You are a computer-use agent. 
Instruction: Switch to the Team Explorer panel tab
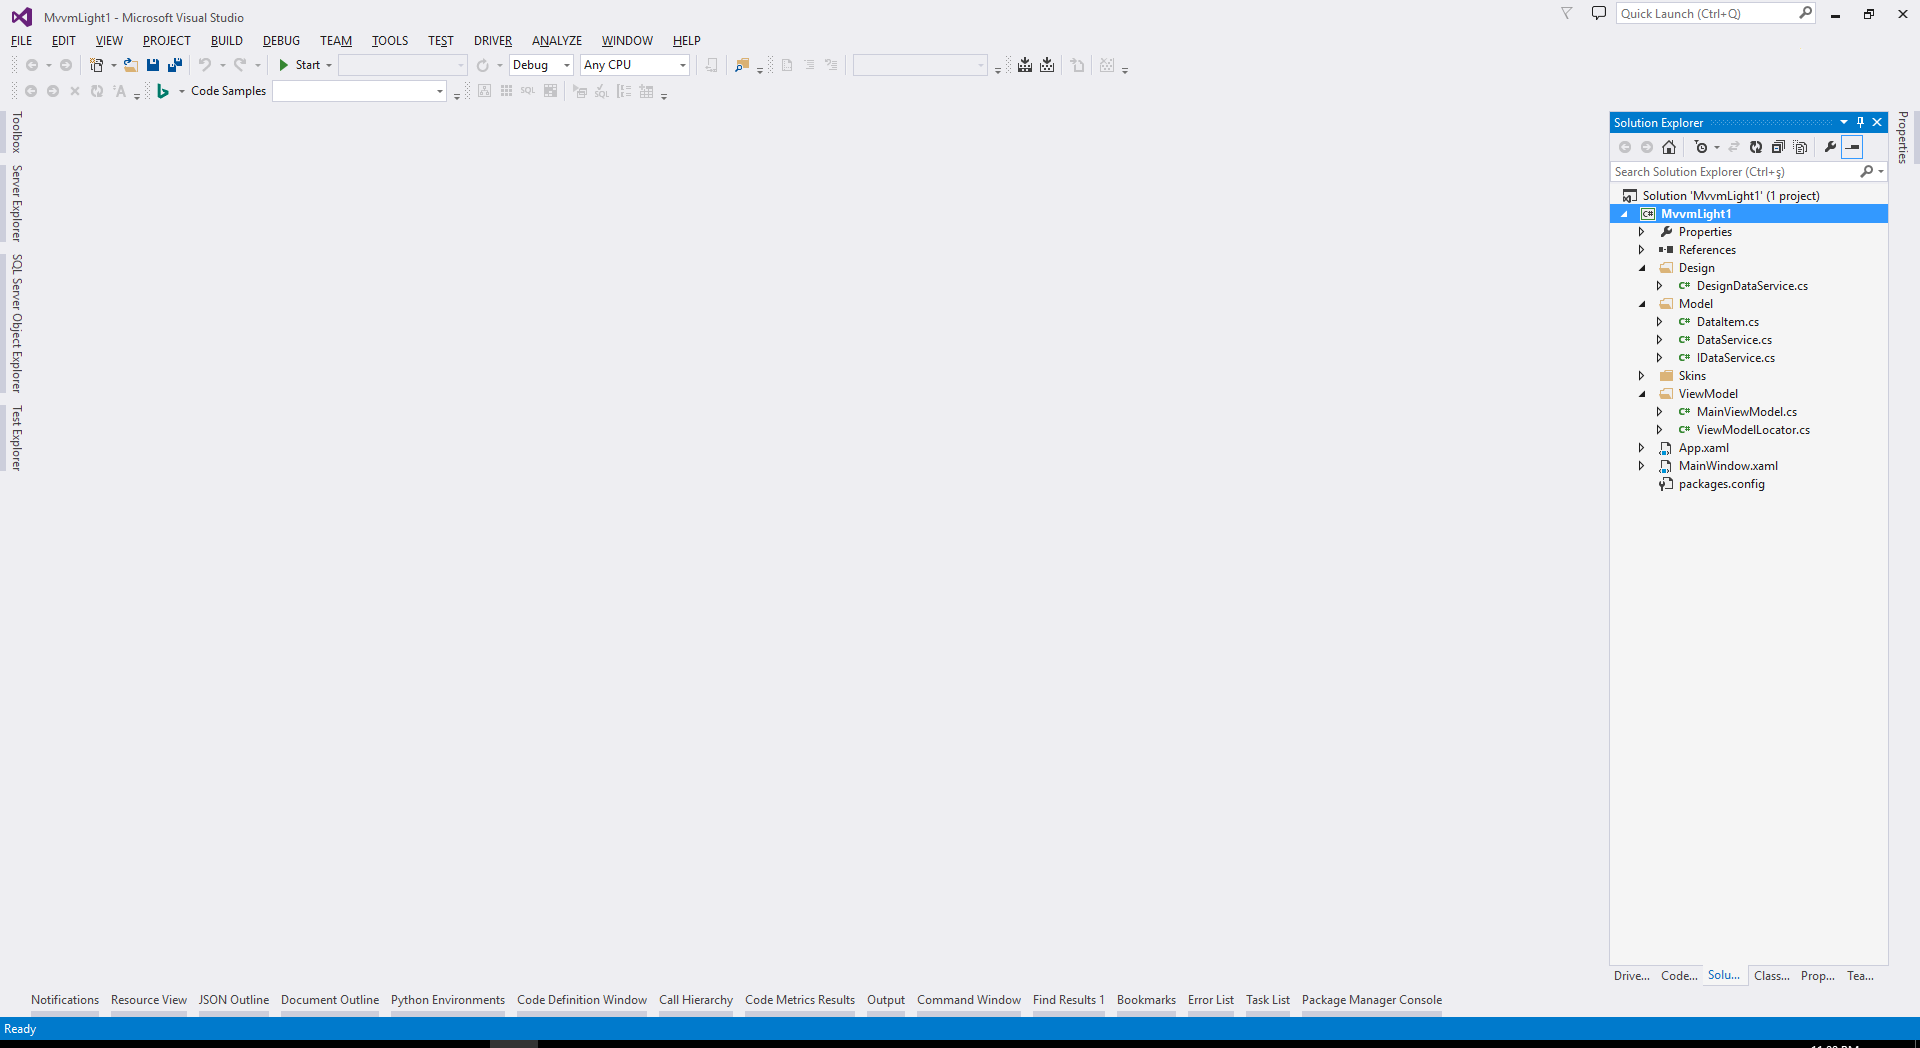coord(1860,976)
